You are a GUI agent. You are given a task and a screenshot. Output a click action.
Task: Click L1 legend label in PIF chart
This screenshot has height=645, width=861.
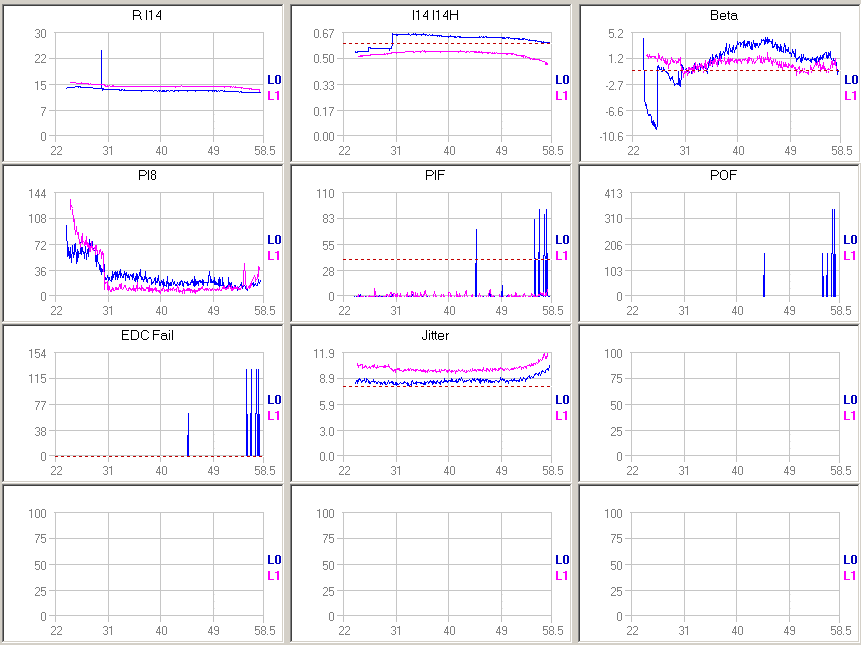562,255
